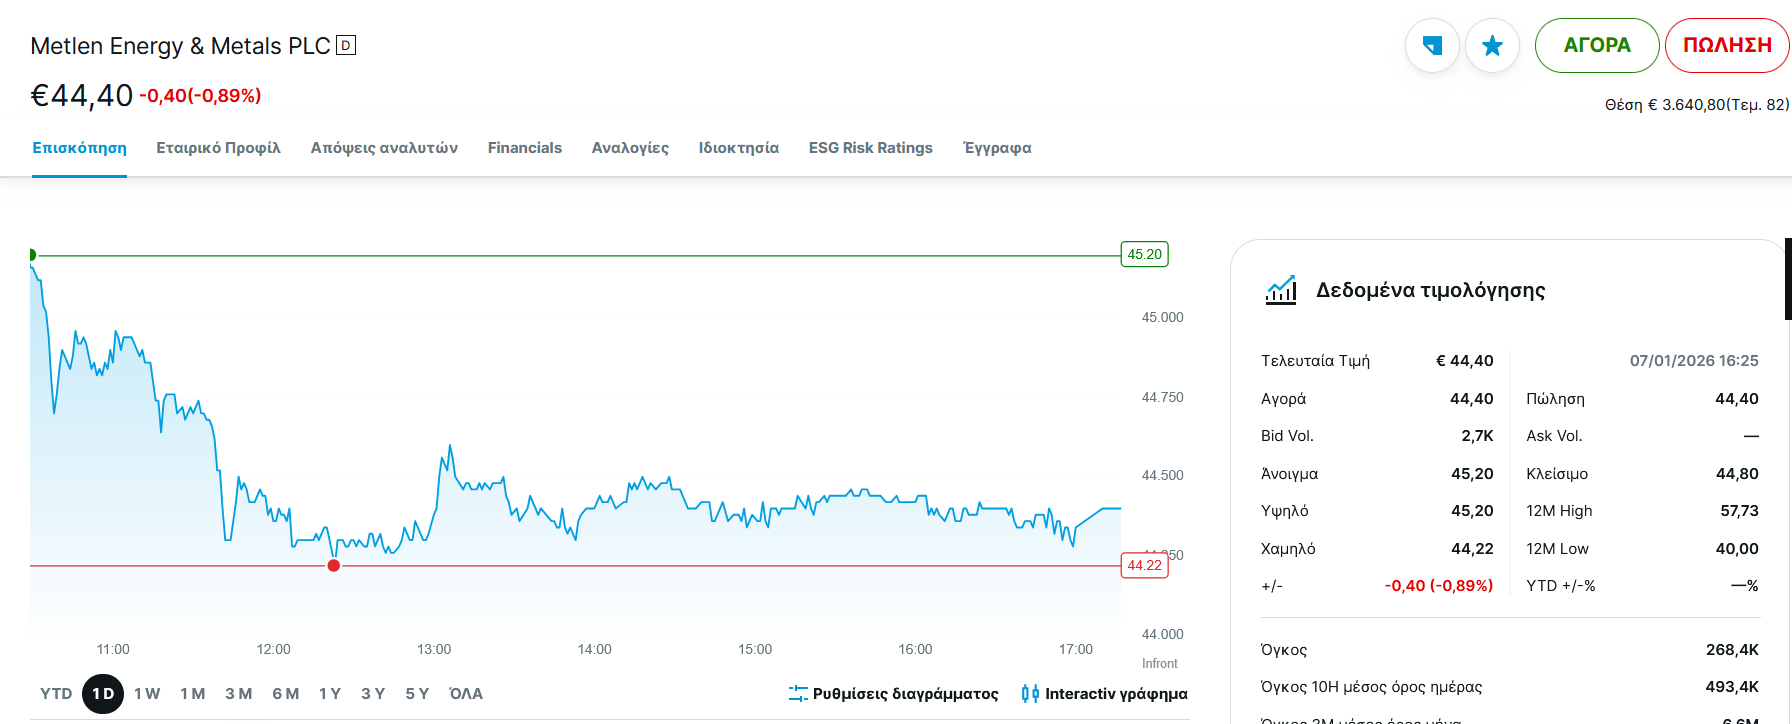
Task: Switch chart range to 1W
Action: pos(147,693)
